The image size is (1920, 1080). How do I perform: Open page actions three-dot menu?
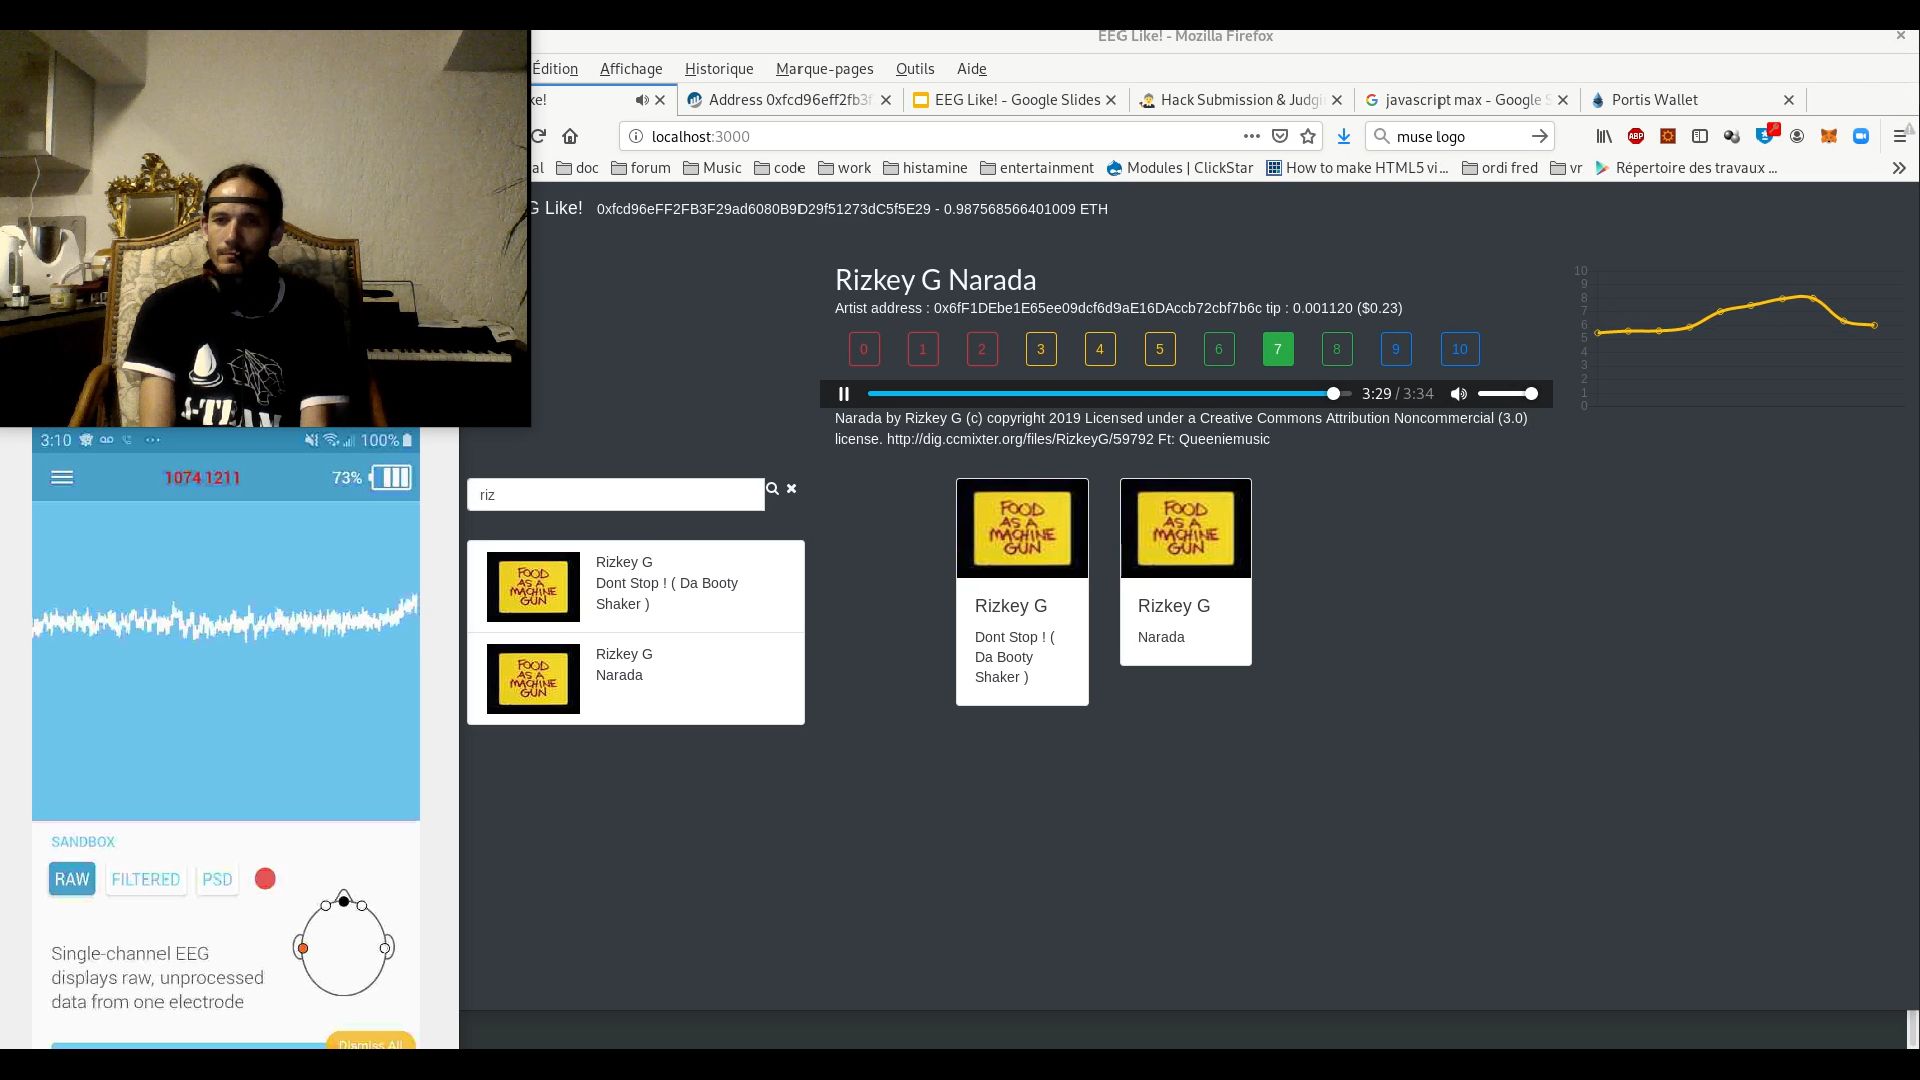click(x=1252, y=136)
